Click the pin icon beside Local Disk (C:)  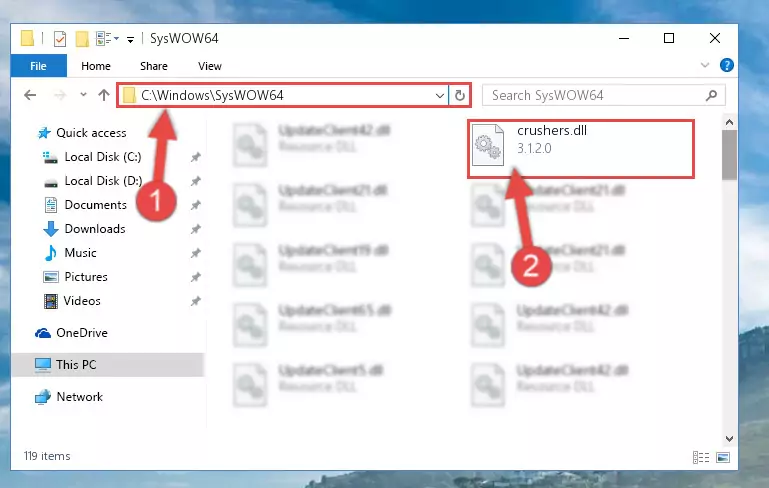coord(195,157)
